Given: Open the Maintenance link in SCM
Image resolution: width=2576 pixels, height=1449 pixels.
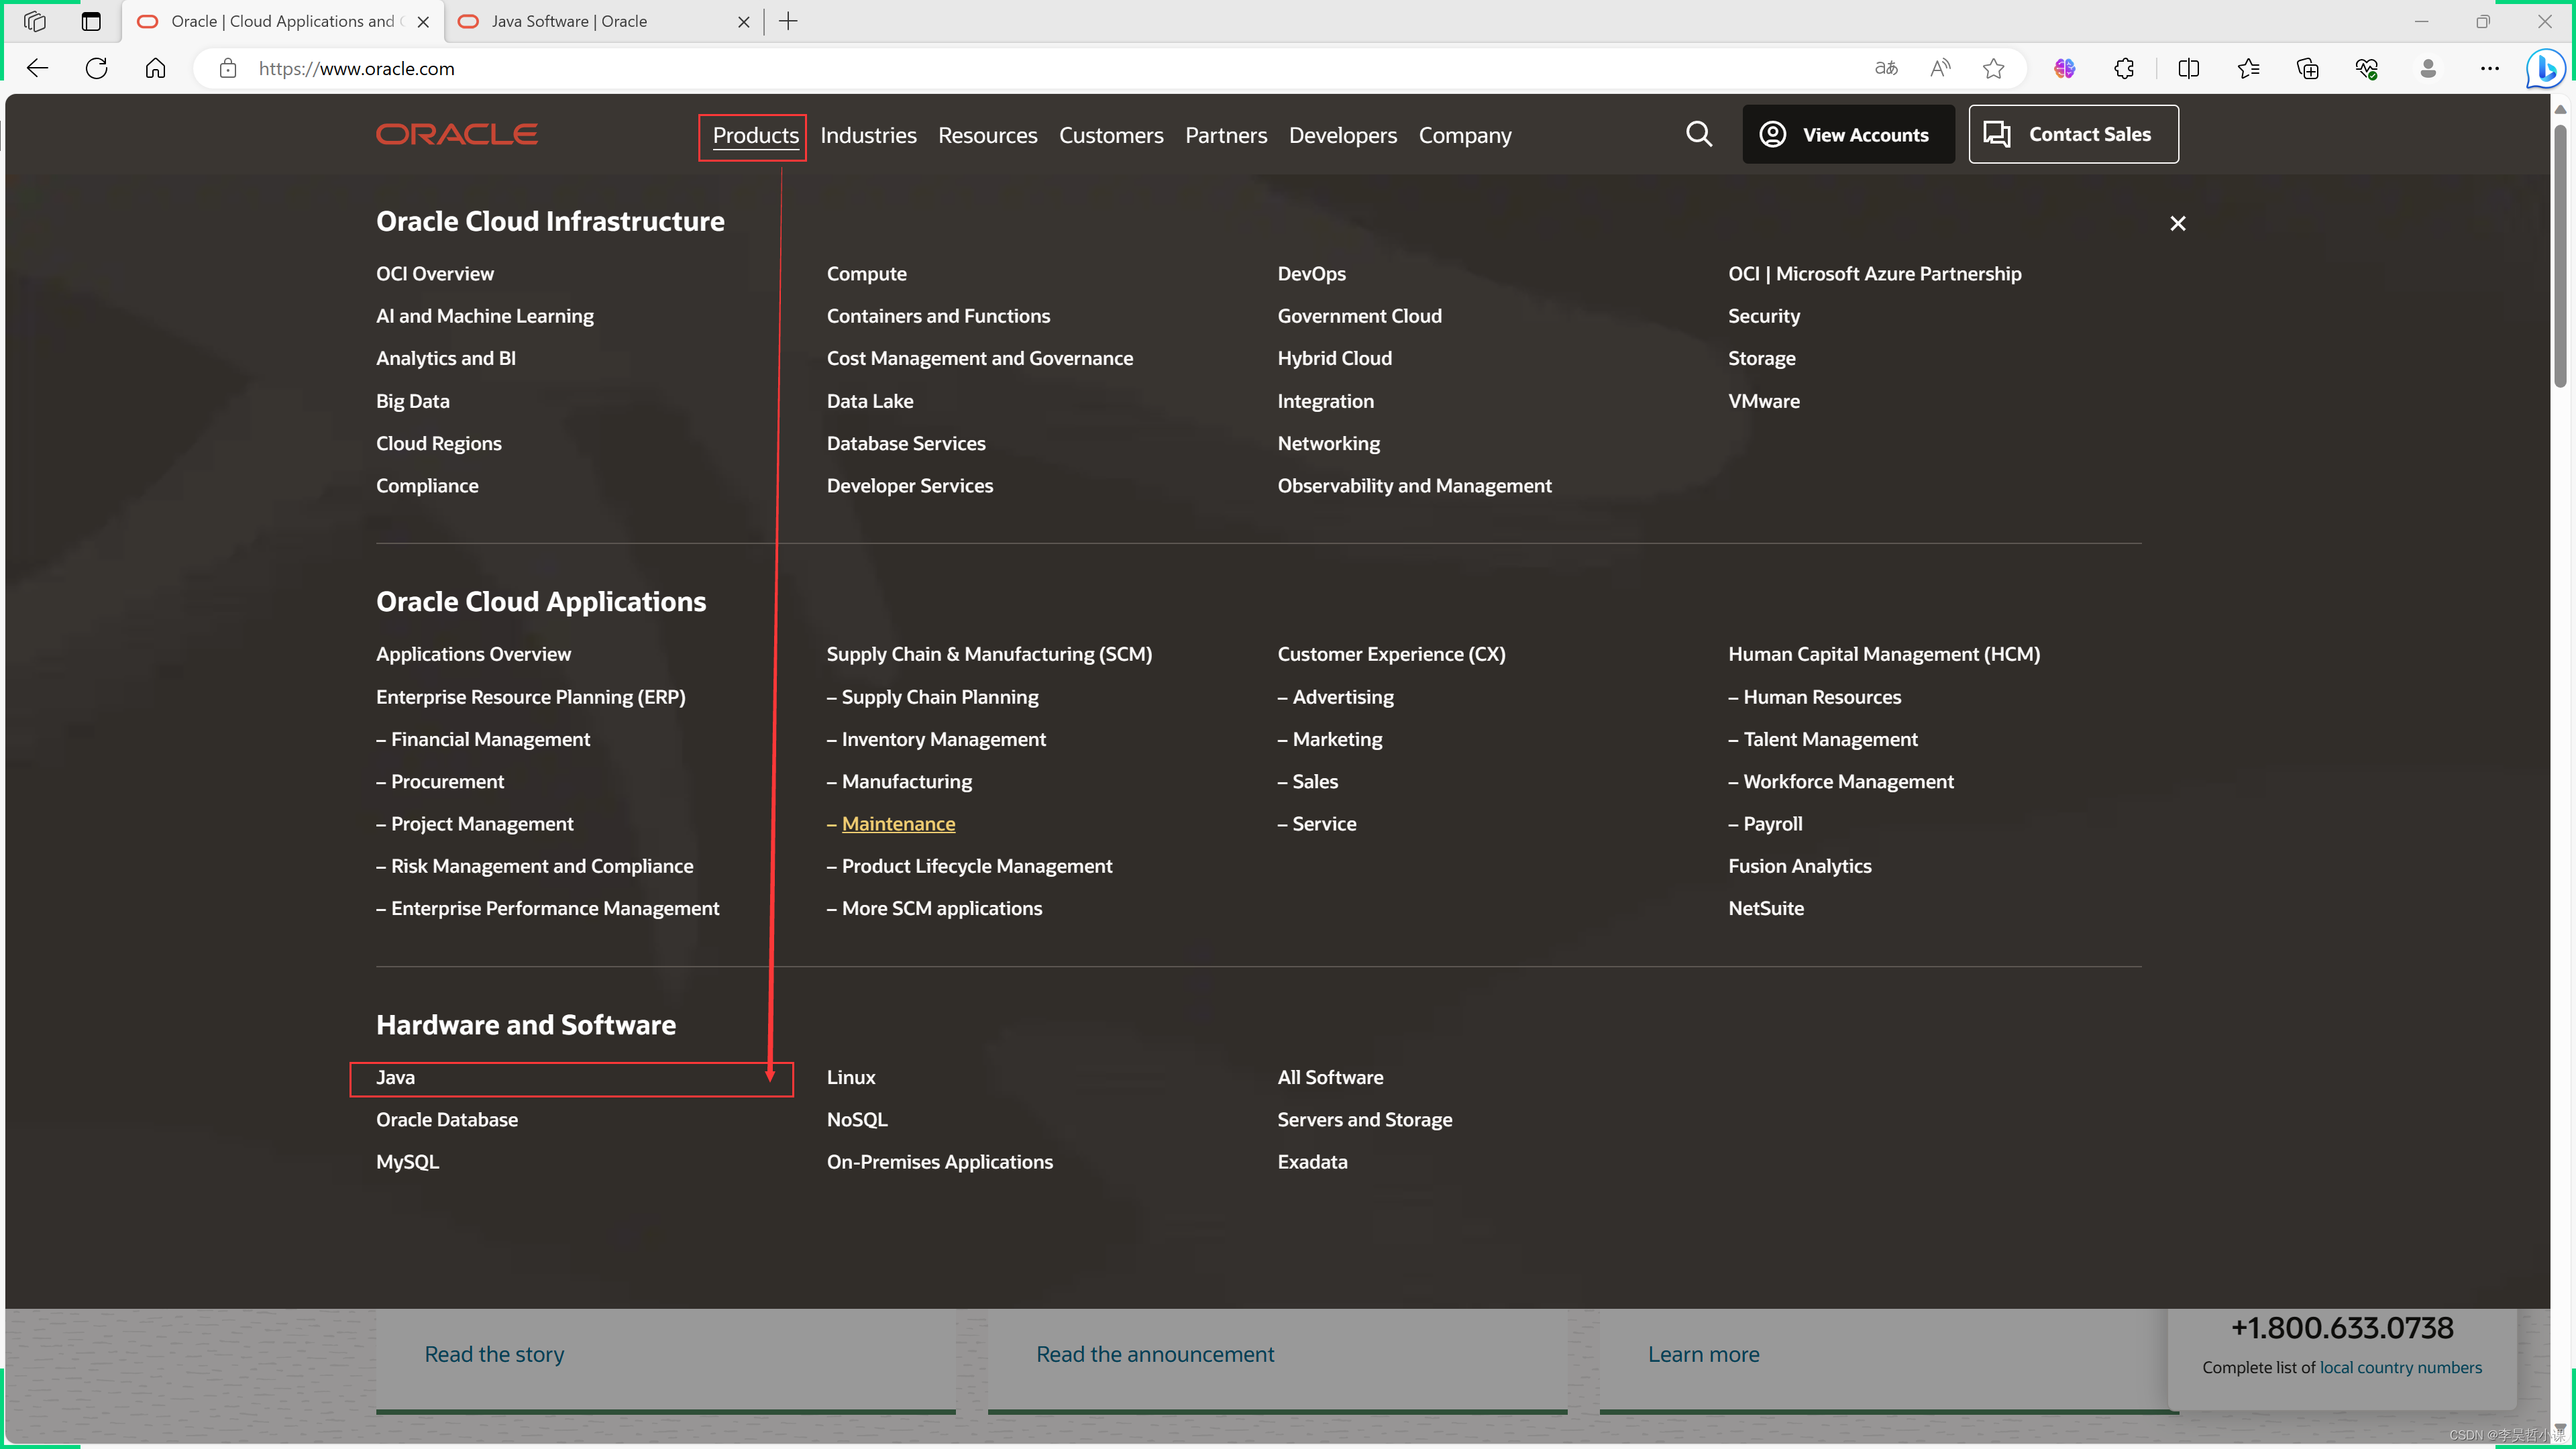Looking at the screenshot, I should [897, 822].
